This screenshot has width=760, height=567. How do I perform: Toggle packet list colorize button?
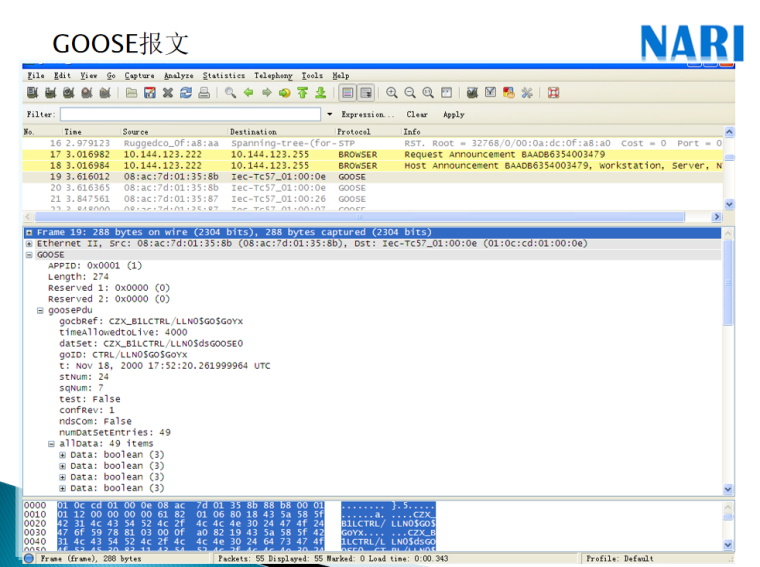pyautogui.click(x=348, y=93)
